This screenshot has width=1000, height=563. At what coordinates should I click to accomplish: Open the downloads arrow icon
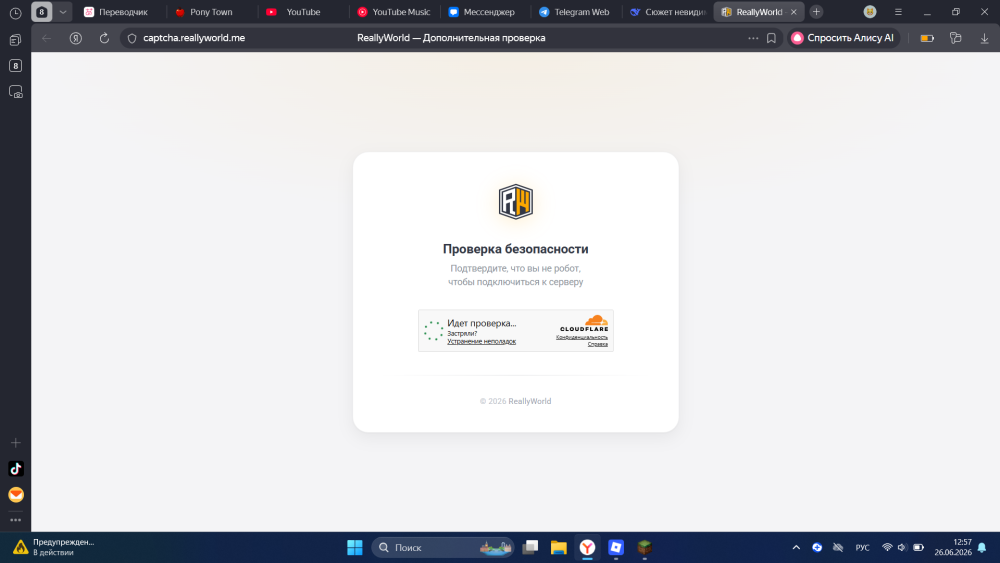tap(984, 38)
